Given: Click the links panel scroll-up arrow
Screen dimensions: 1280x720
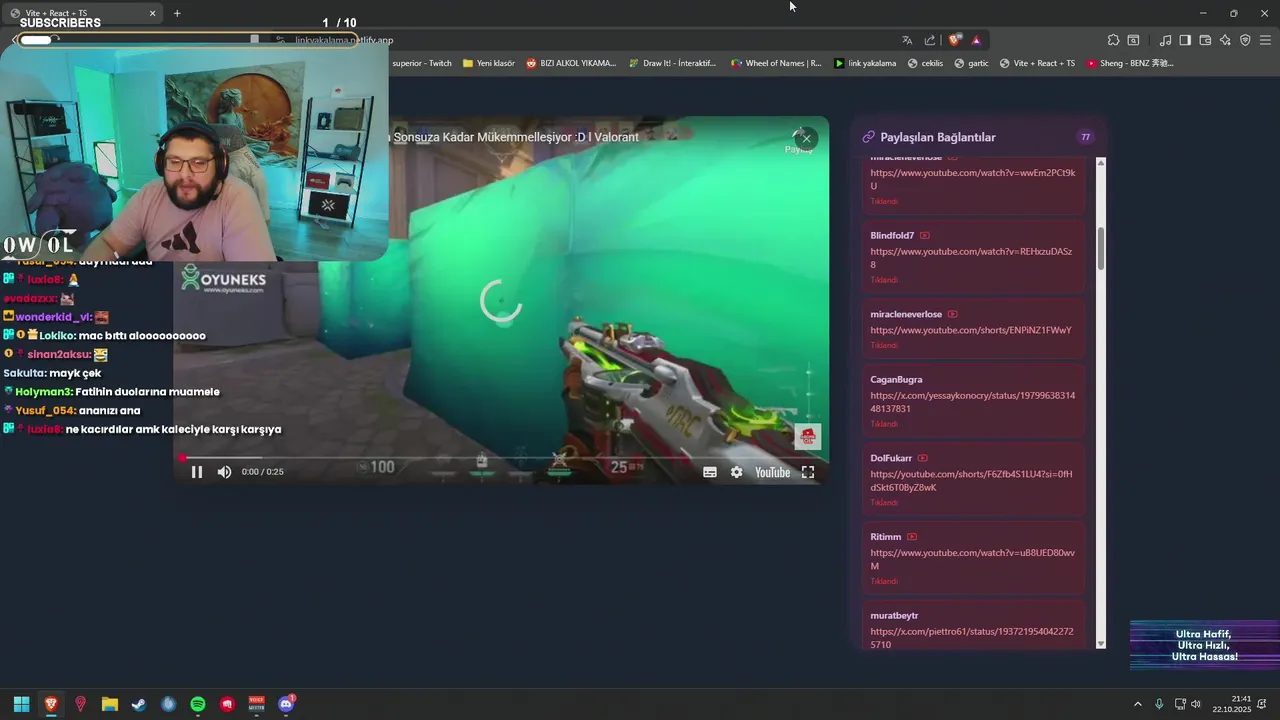Looking at the screenshot, I should (1101, 162).
